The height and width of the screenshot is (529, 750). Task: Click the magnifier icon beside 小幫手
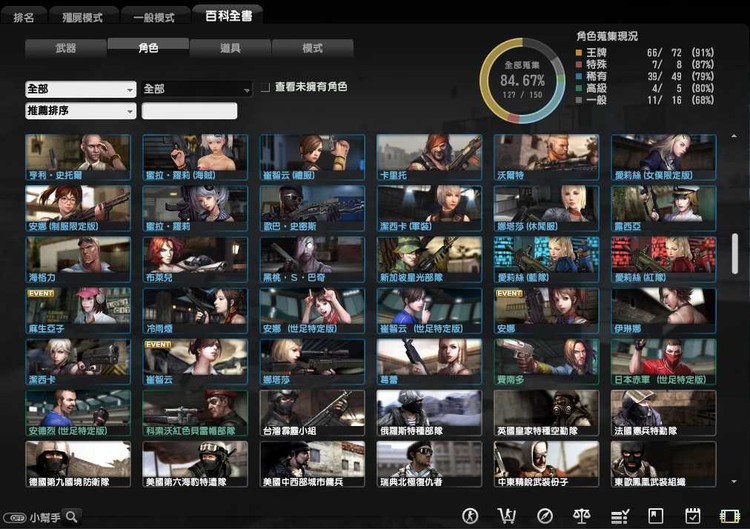[x=72, y=517]
